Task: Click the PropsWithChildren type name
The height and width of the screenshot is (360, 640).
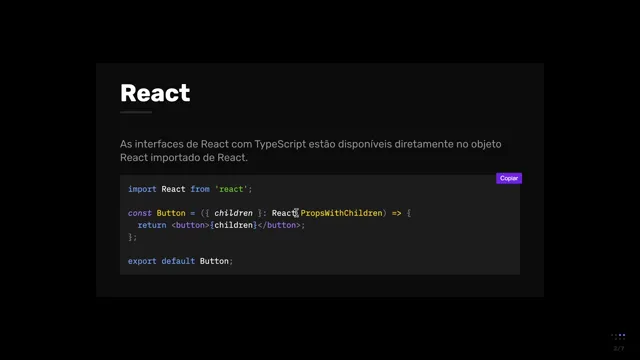Action: (x=342, y=213)
